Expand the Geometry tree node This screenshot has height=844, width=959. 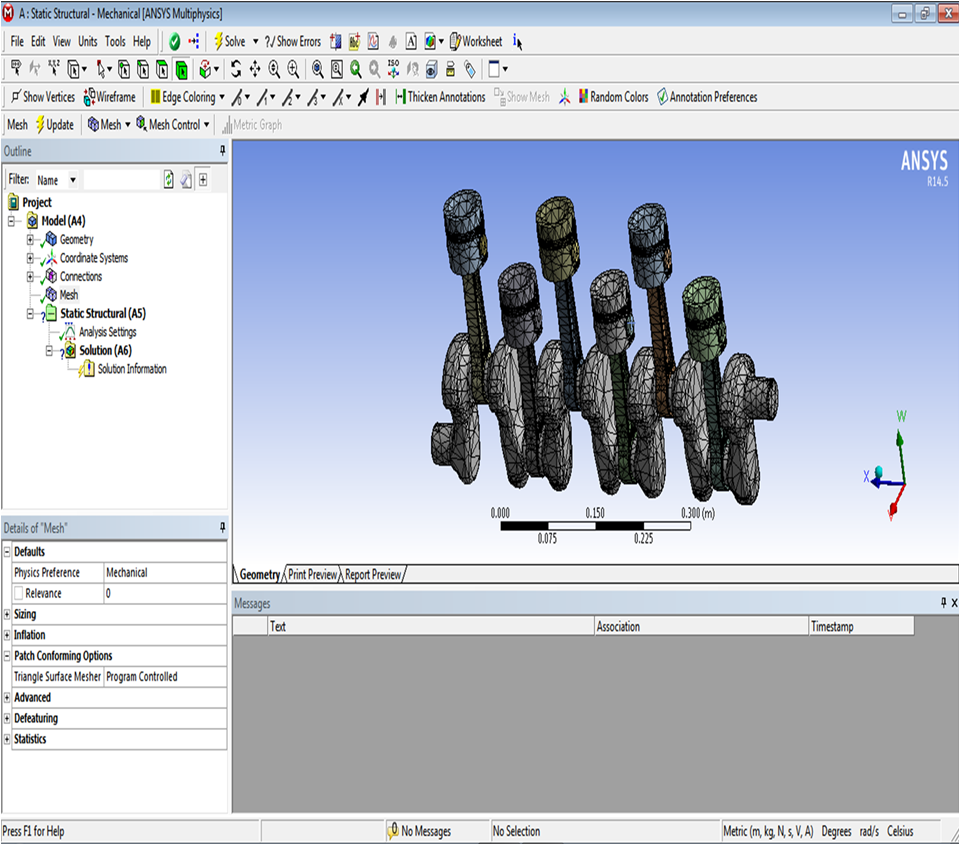pos(30,240)
